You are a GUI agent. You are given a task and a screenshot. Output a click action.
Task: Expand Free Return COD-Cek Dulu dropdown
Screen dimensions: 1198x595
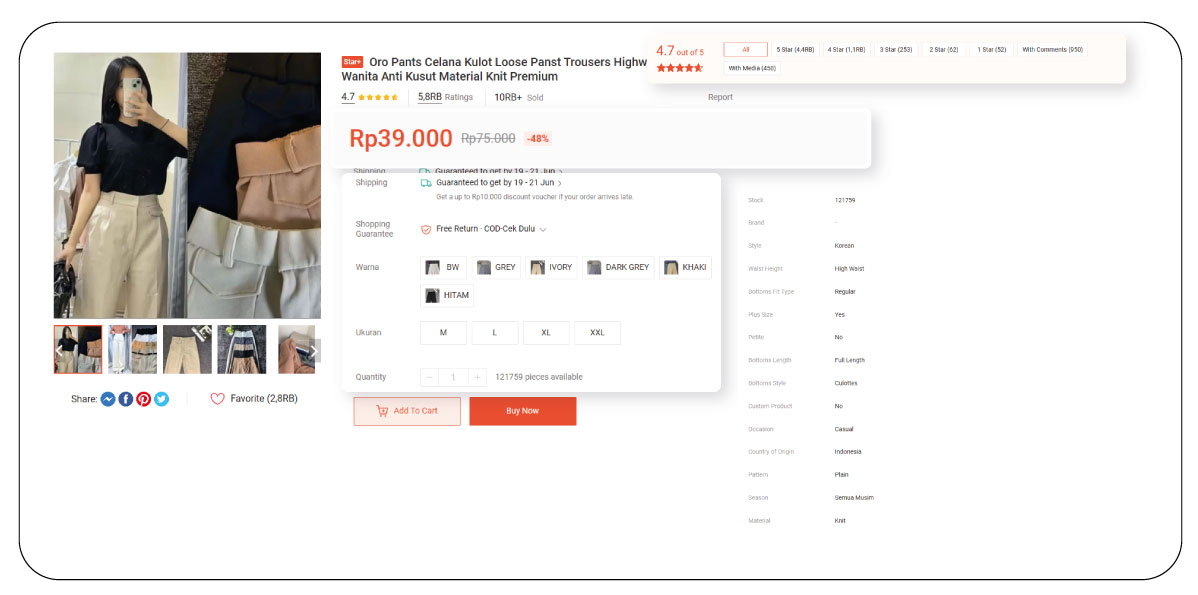coord(543,229)
